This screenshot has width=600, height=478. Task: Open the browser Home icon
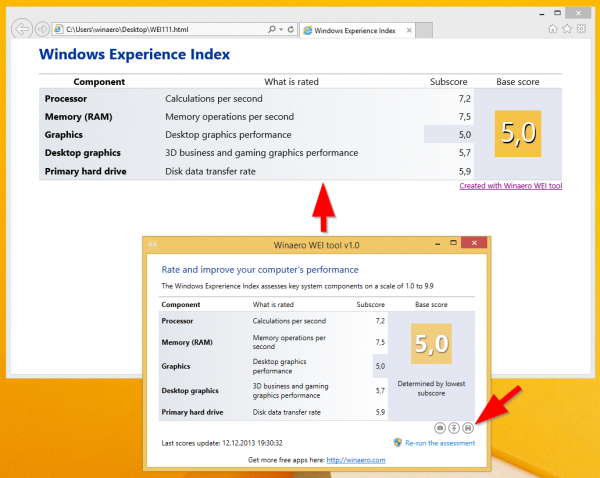click(553, 29)
